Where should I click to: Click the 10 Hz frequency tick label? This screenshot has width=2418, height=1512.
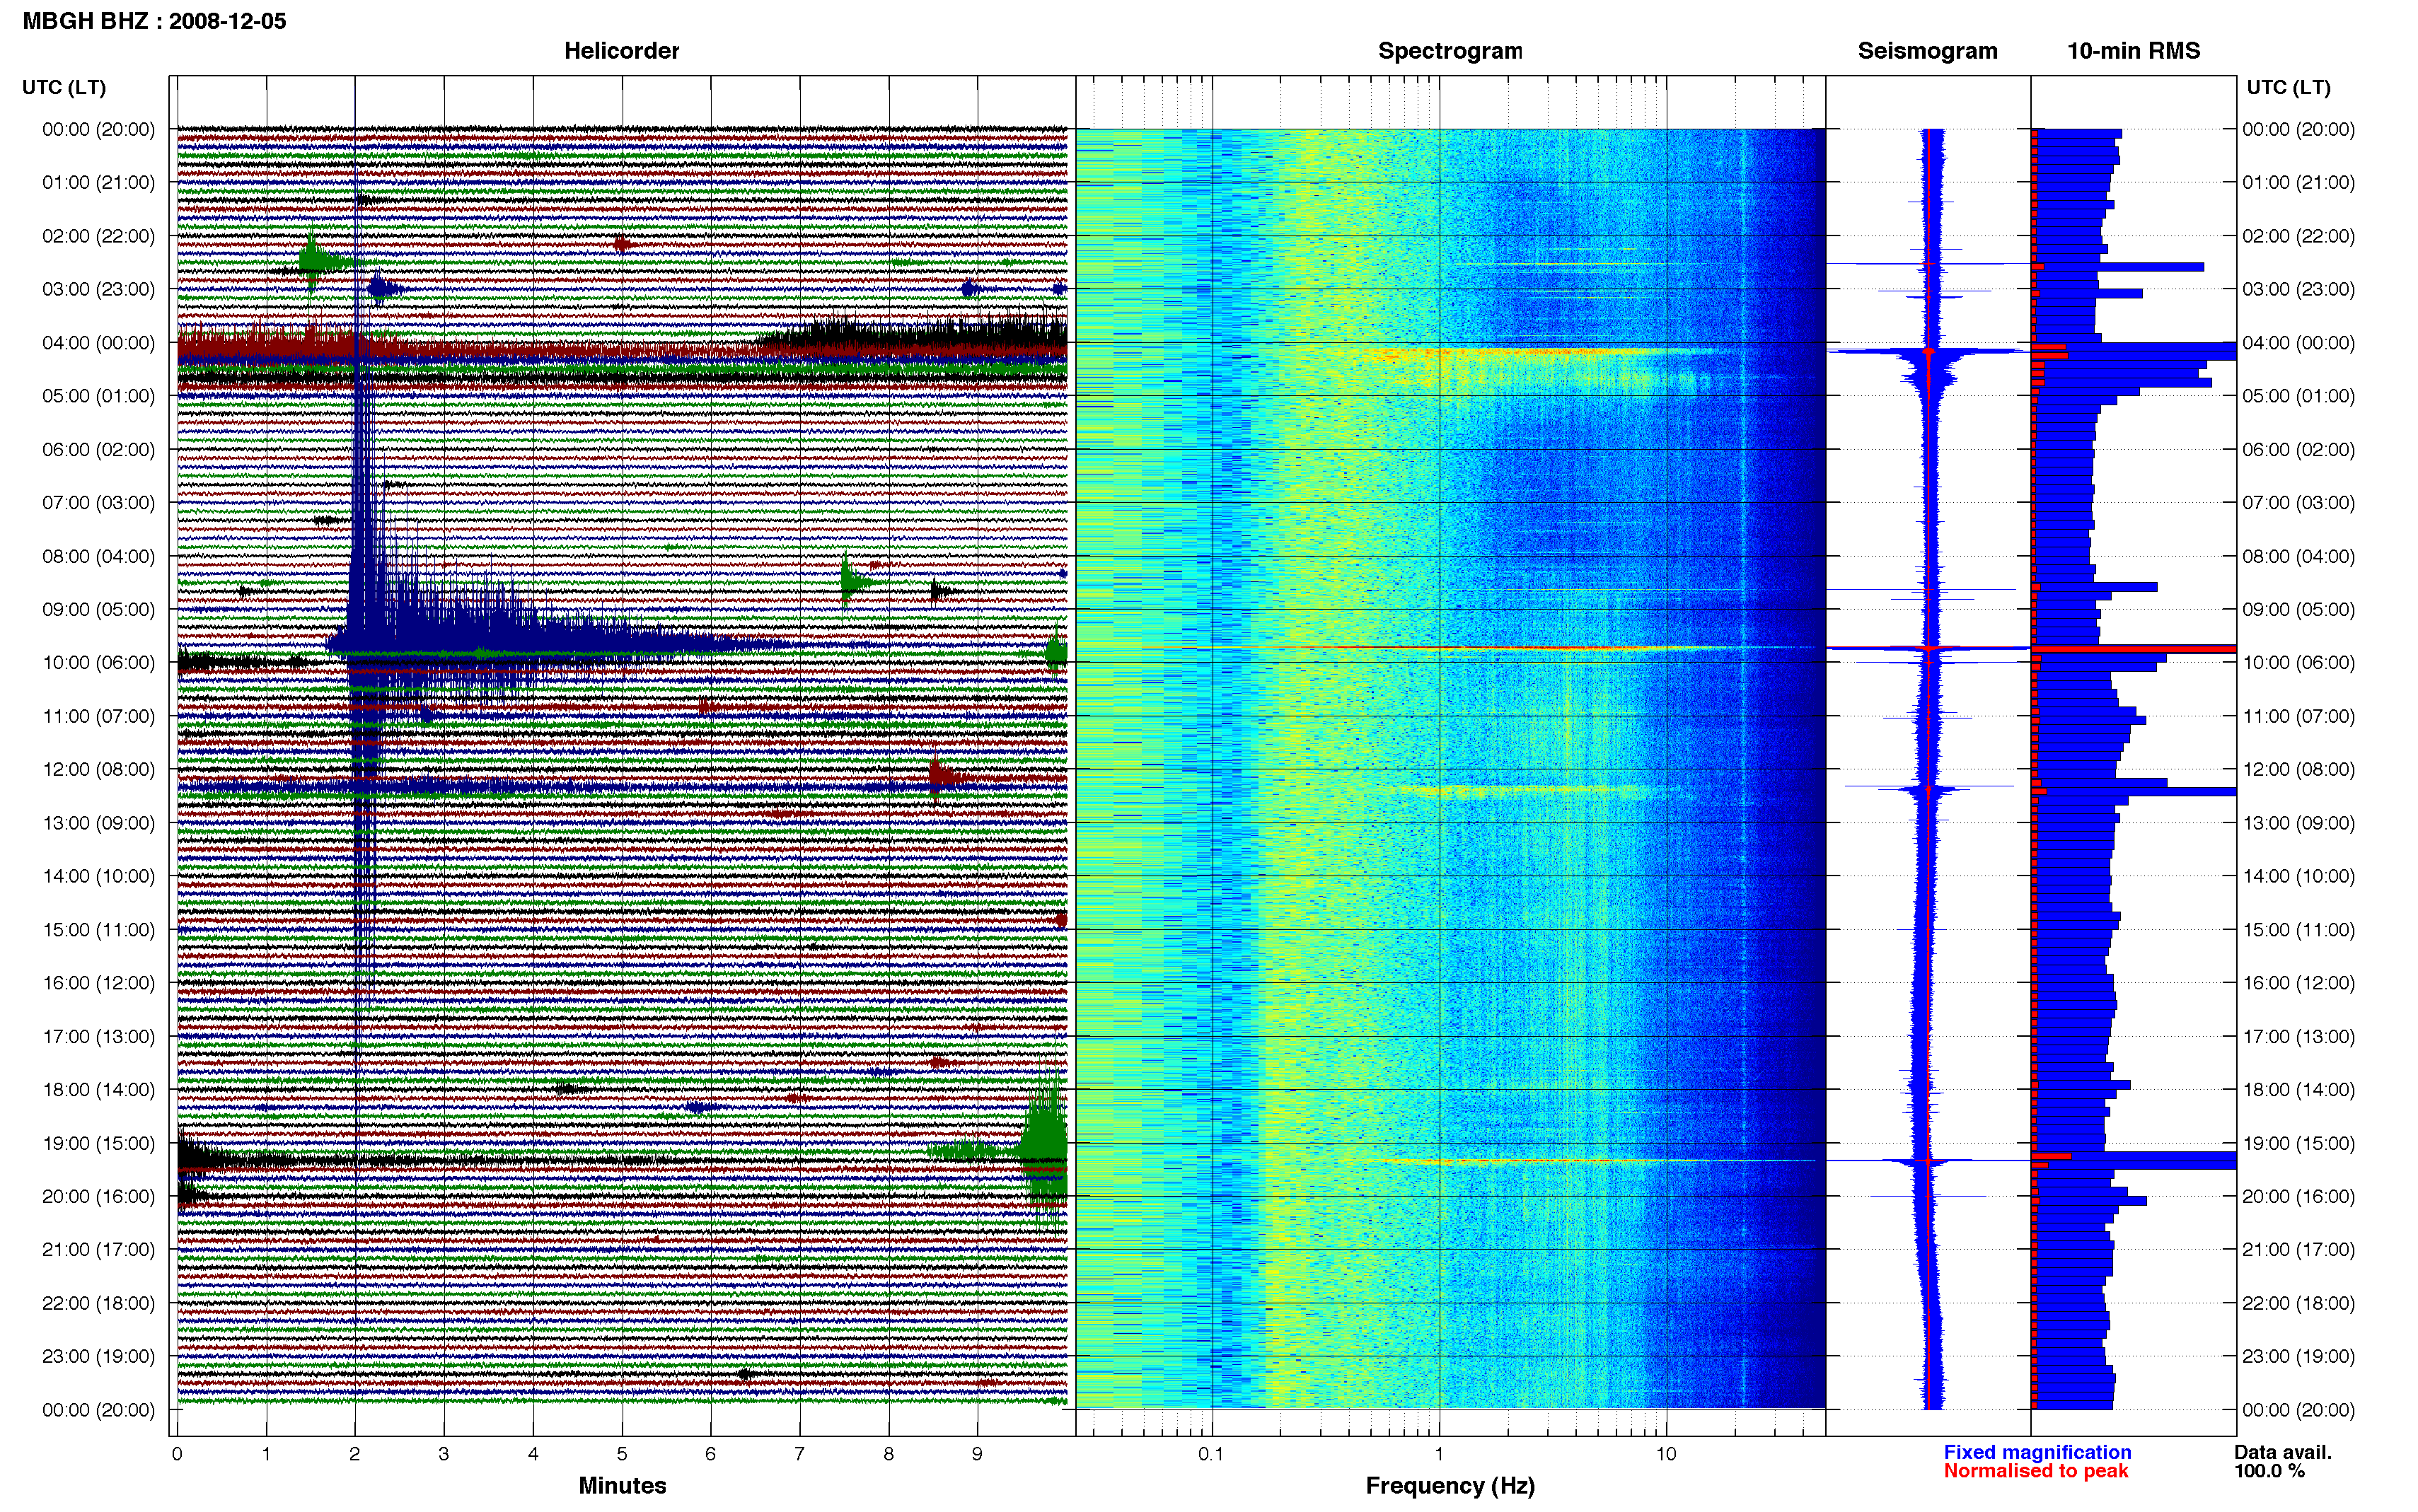coord(1666,1454)
